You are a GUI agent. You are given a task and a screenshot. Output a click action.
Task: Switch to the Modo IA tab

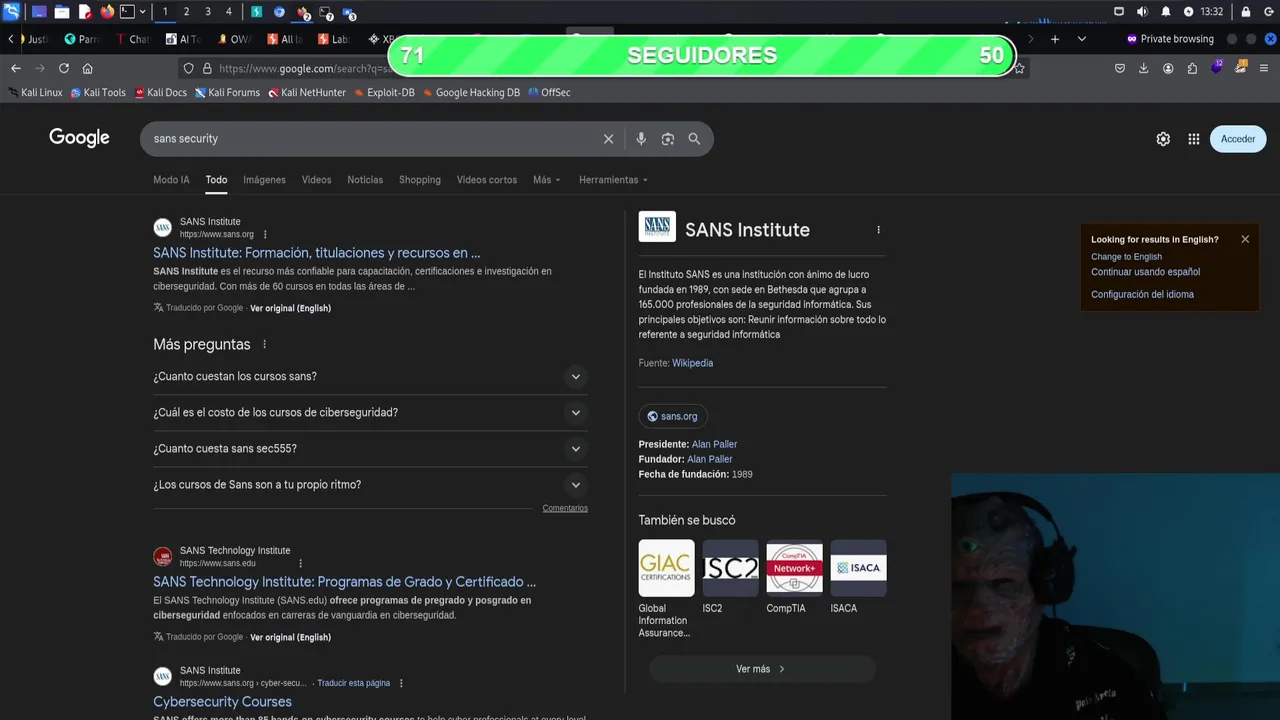[171, 180]
